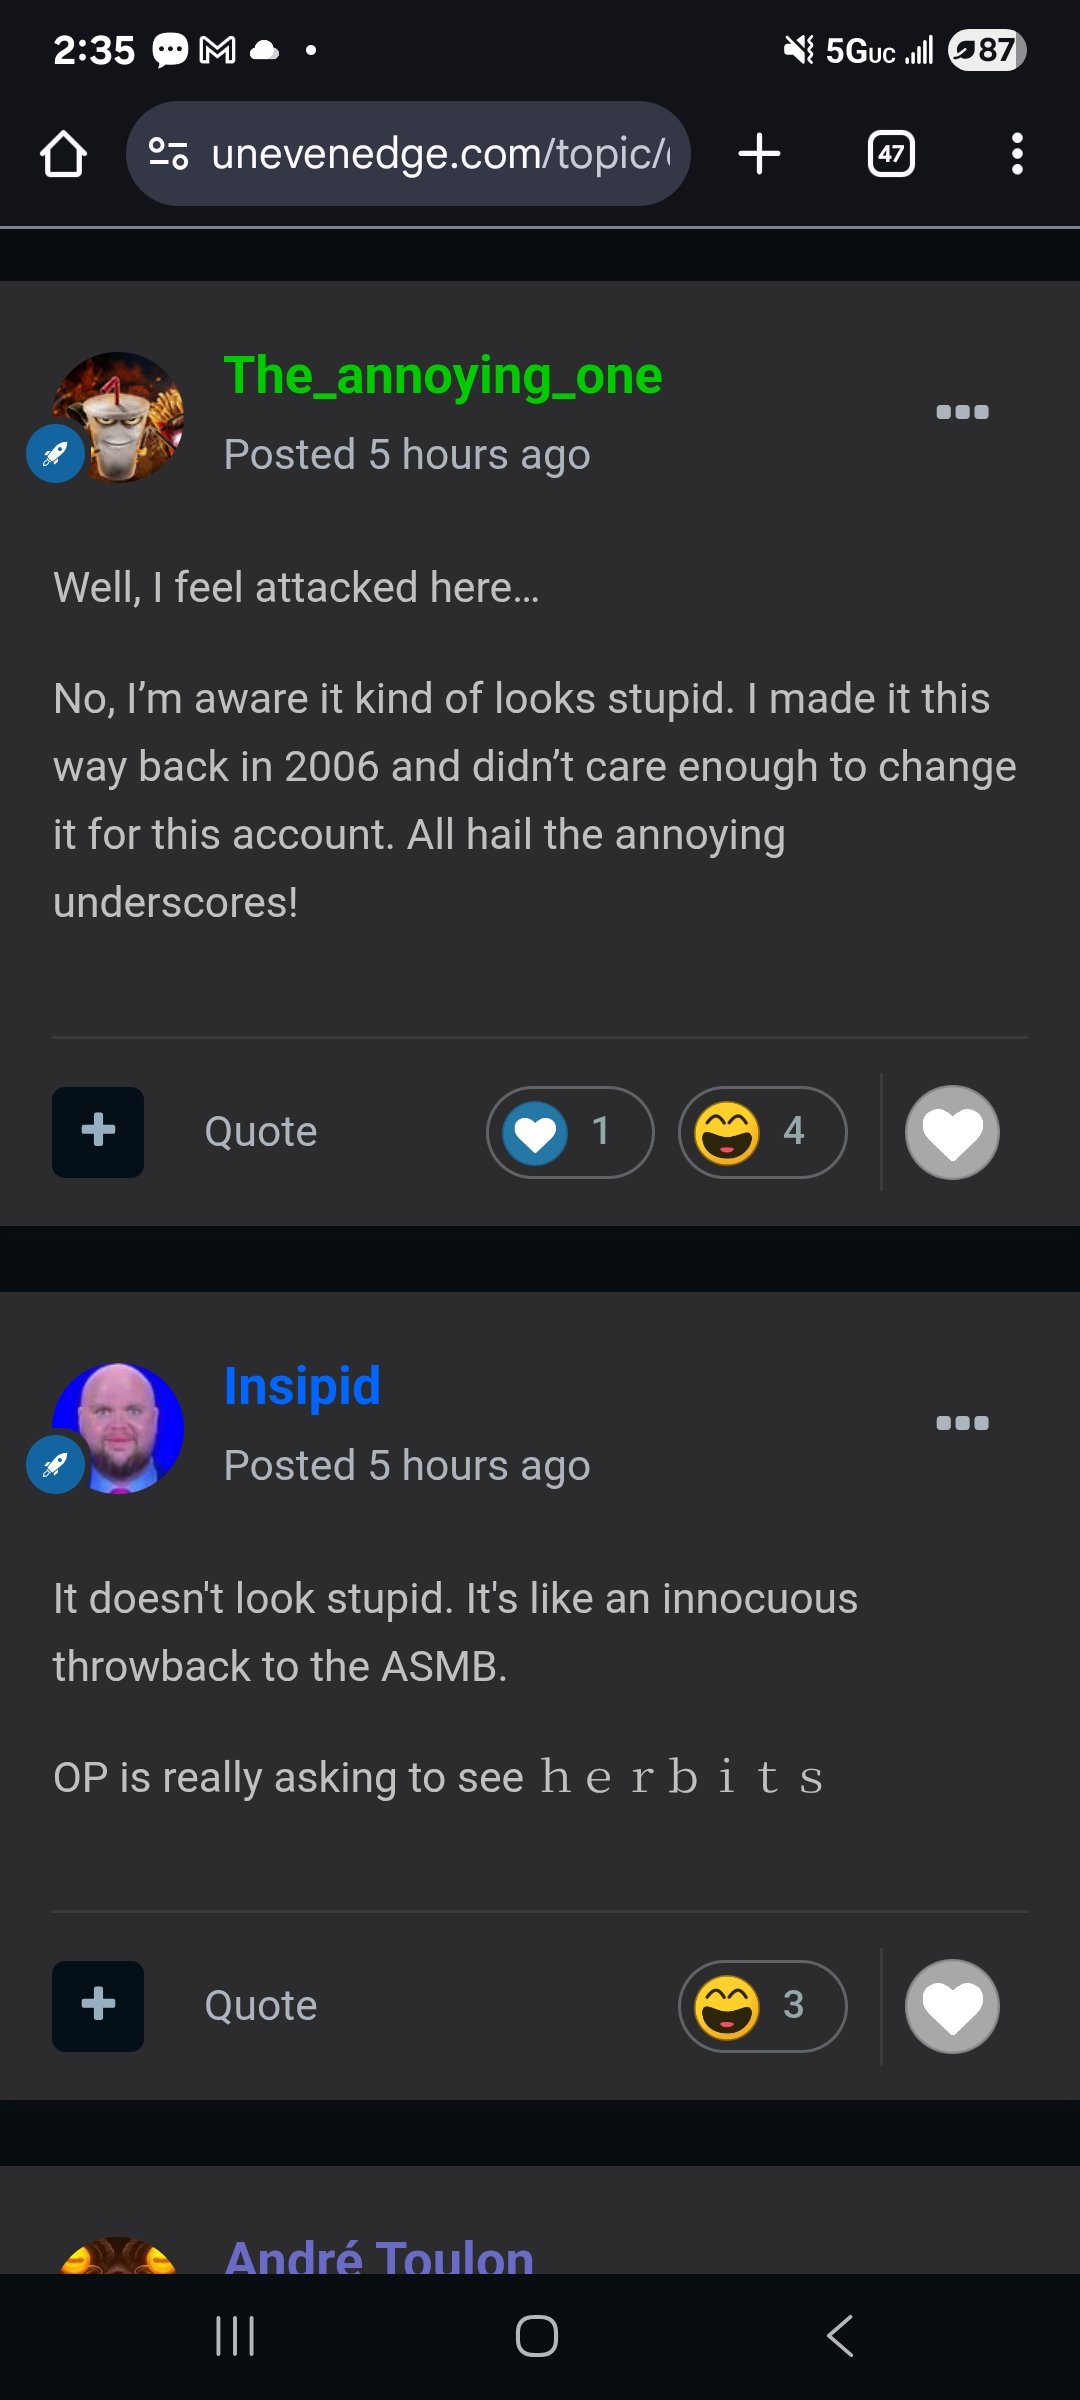Quote The_annoying_one's post
The image size is (1080, 2400).
click(x=261, y=1132)
